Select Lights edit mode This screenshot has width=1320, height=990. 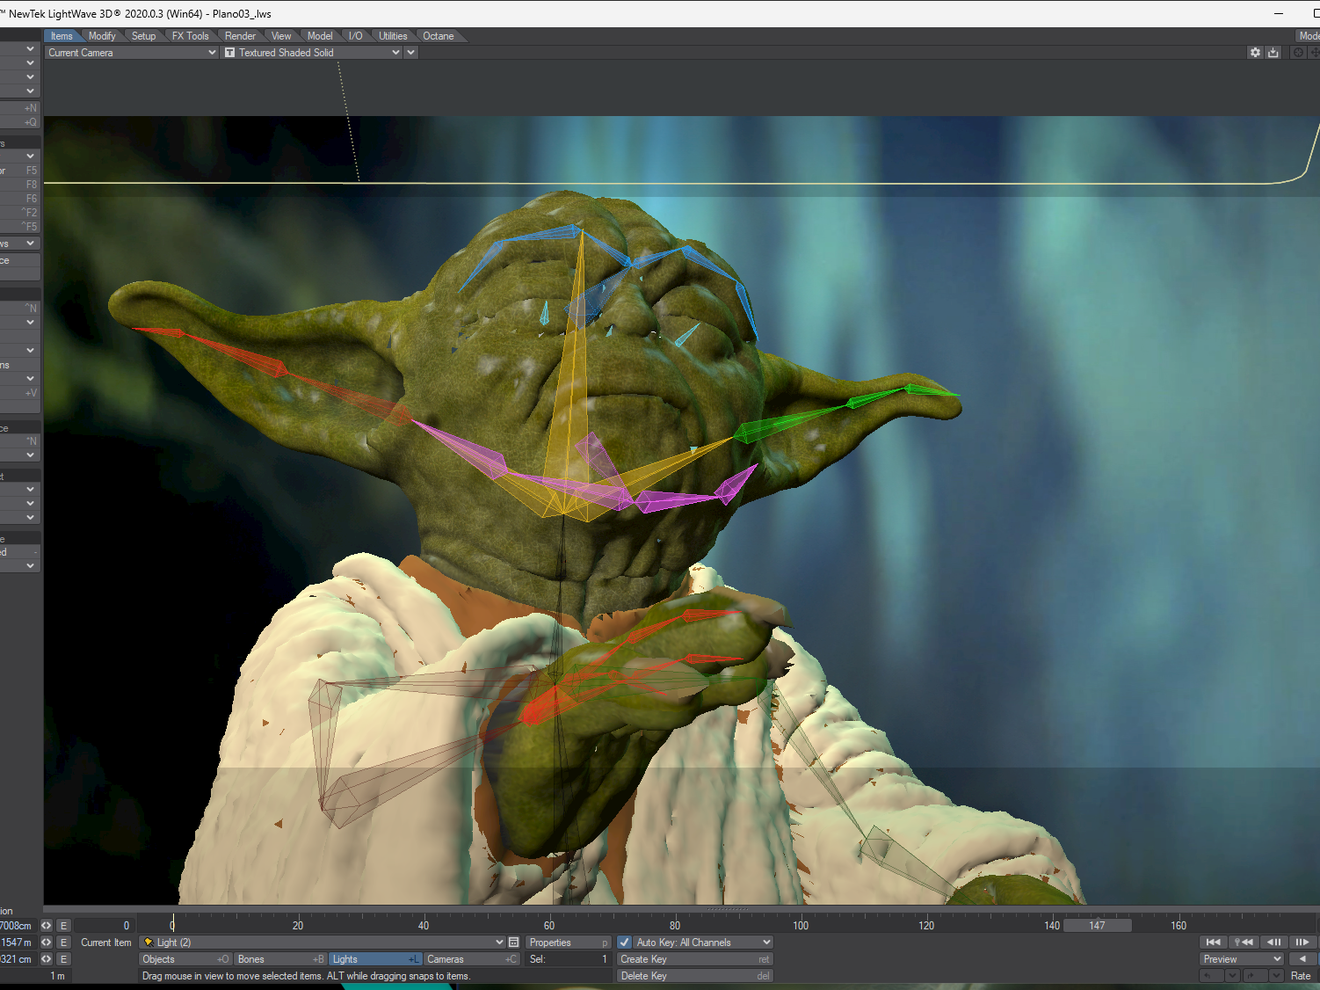click(375, 959)
